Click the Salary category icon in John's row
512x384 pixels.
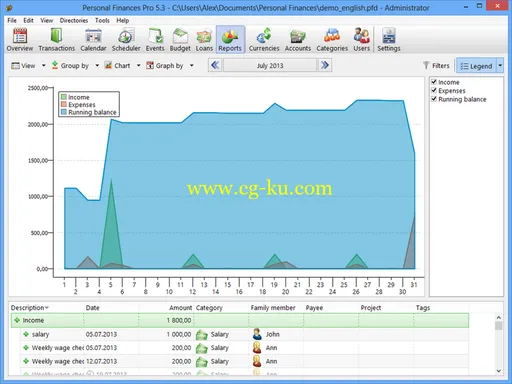(202, 334)
